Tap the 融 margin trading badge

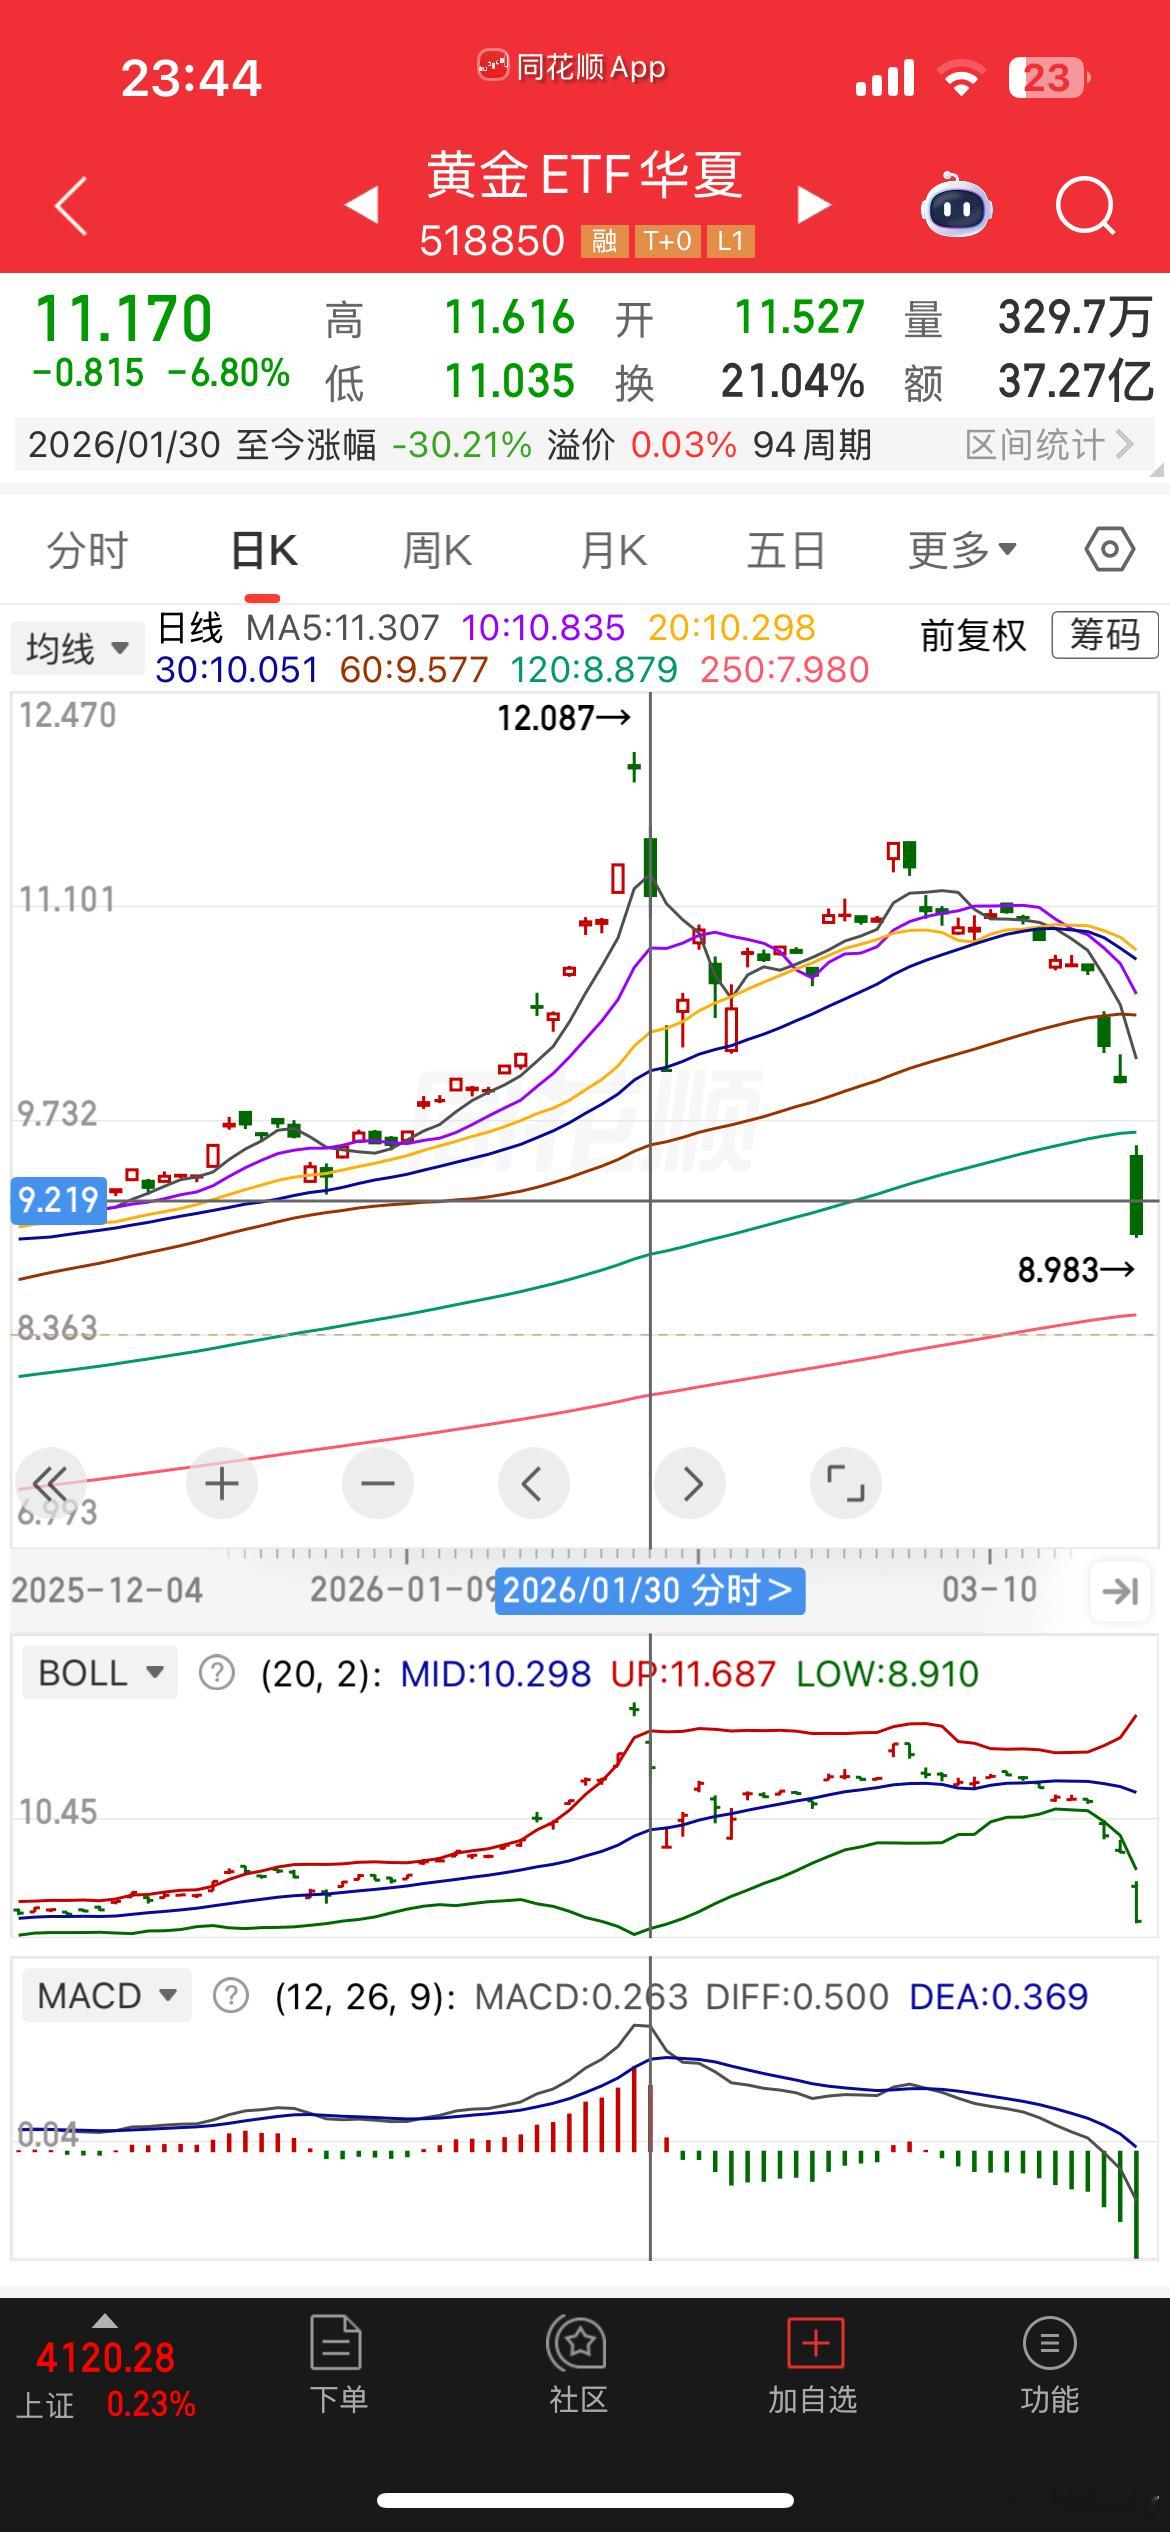(x=604, y=241)
